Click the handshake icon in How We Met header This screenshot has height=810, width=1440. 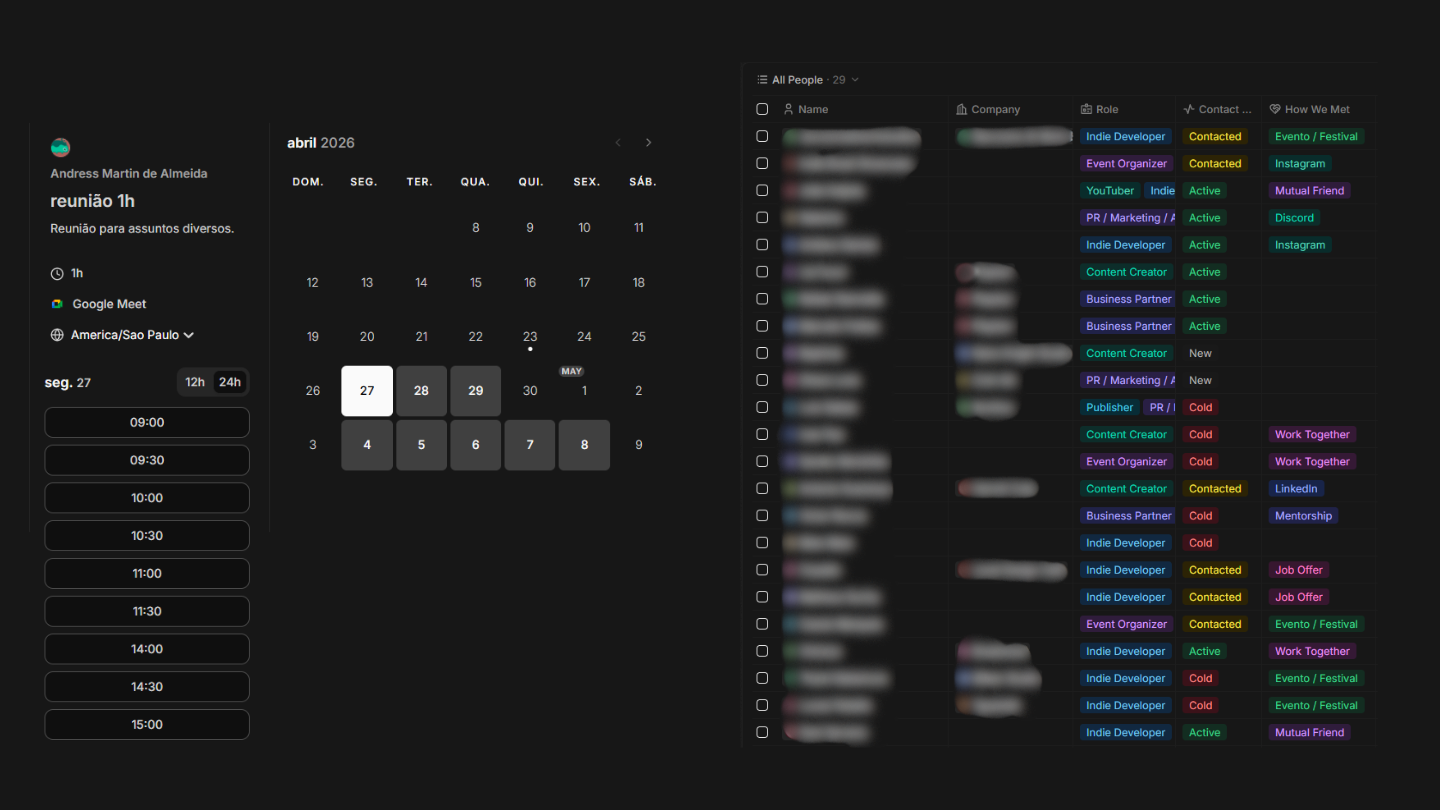pos(1275,110)
